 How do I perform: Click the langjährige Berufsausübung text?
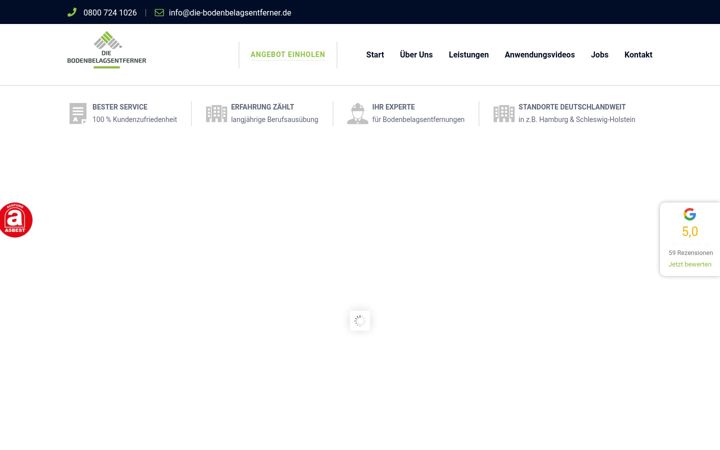click(x=275, y=119)
